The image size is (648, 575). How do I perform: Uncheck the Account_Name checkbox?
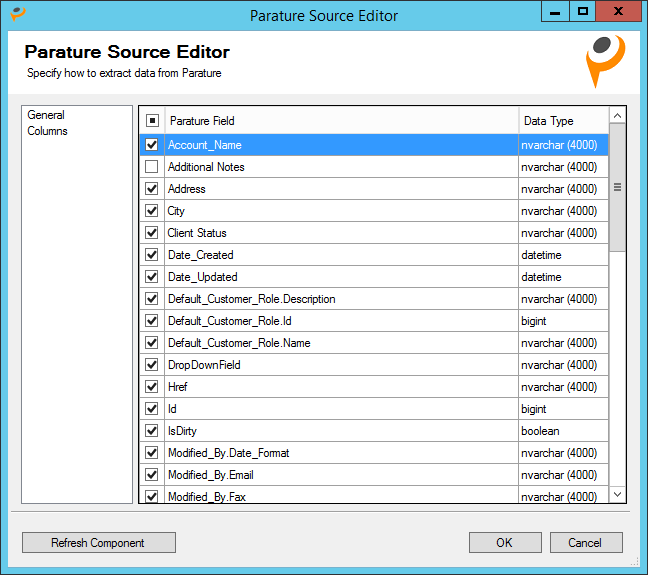tap(152, 145)
